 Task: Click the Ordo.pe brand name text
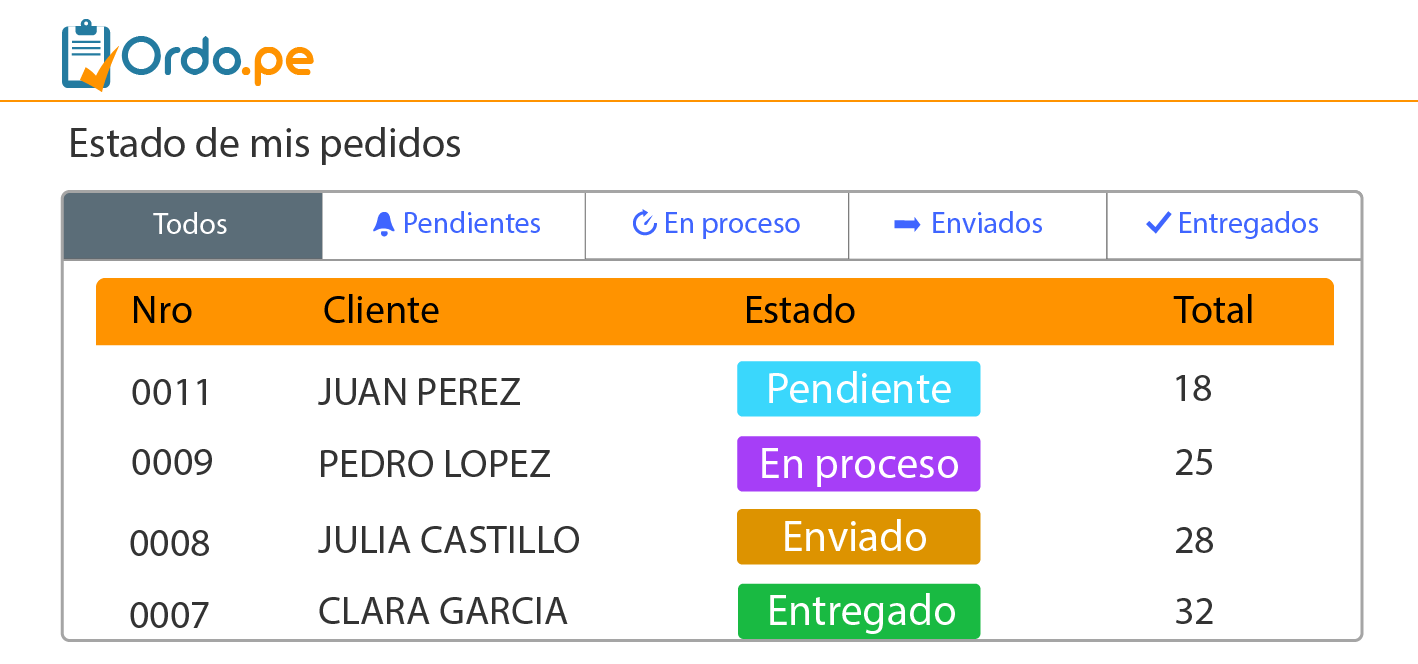218,60
